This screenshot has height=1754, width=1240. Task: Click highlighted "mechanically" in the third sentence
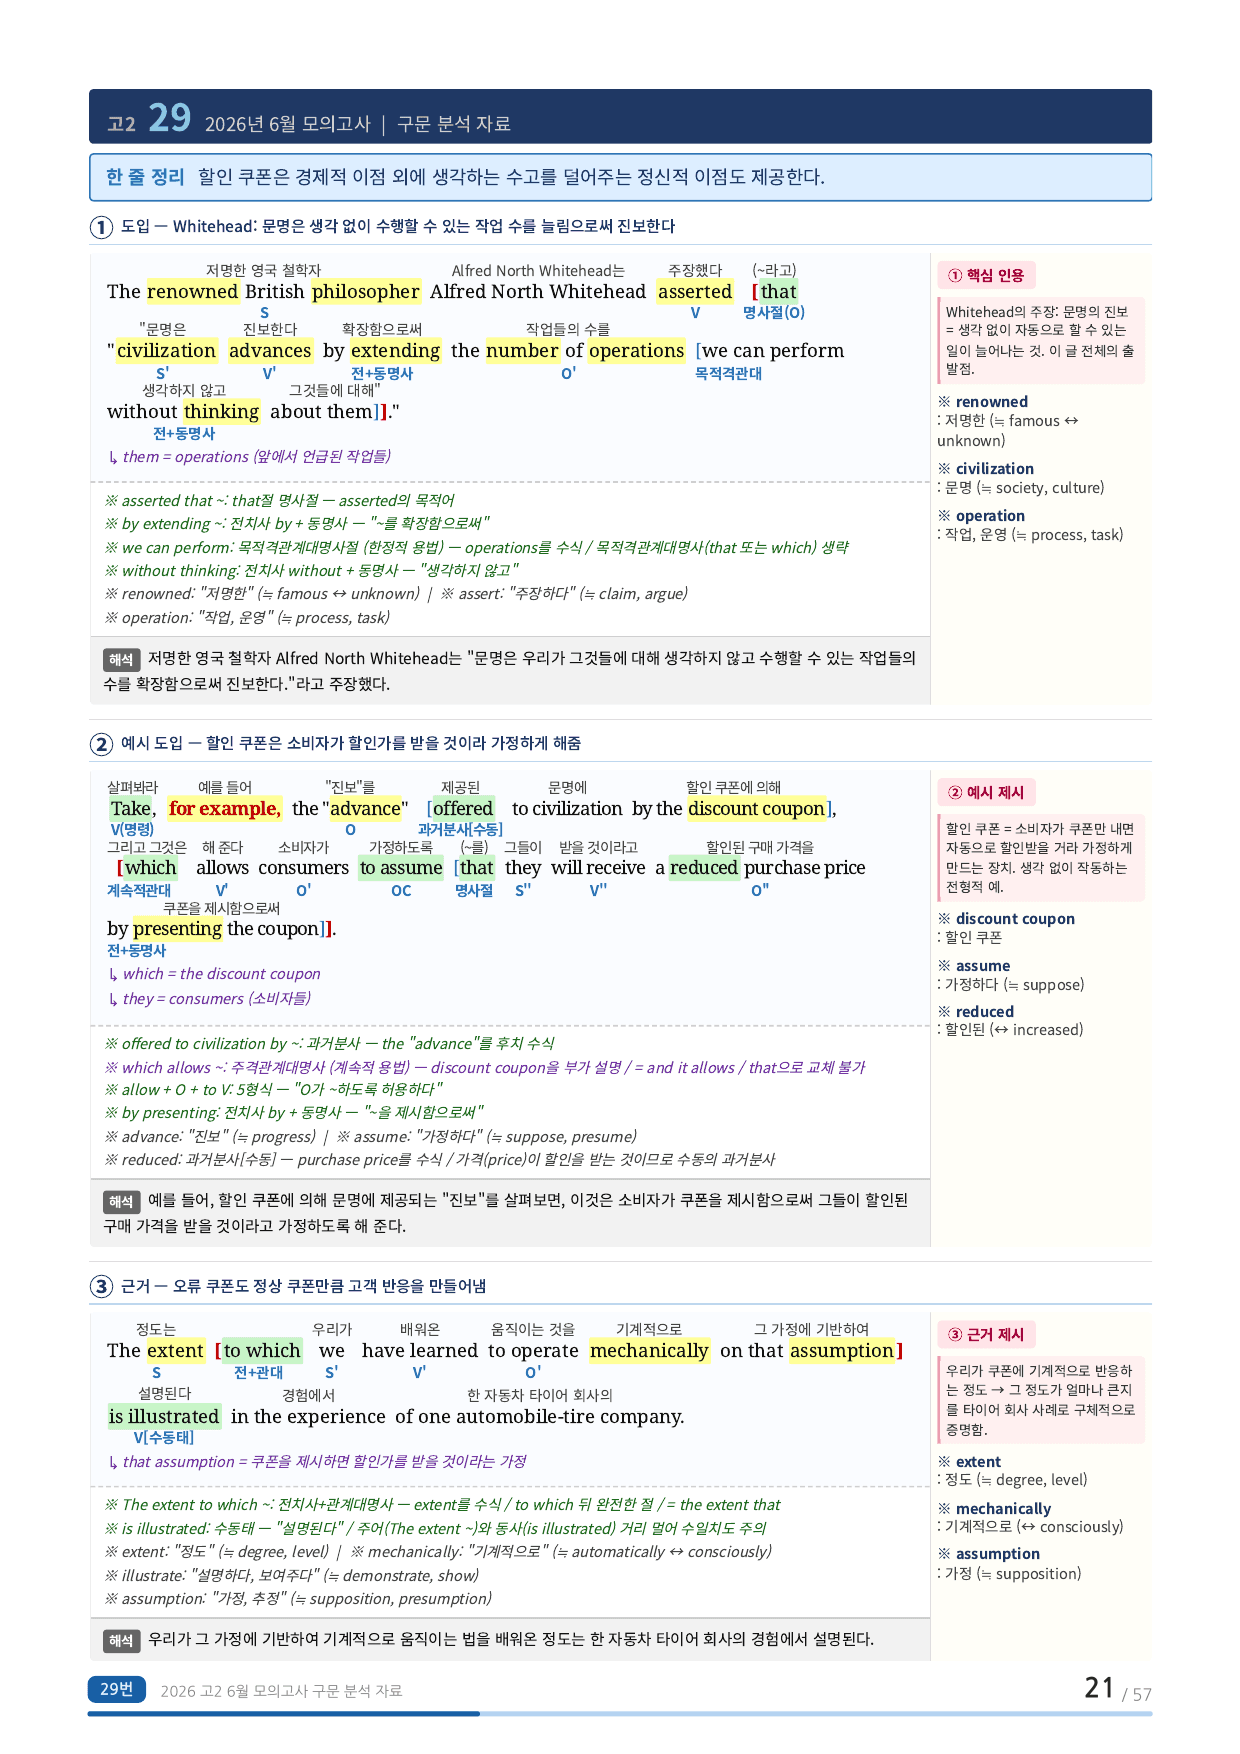click(x=649, y=1350)
